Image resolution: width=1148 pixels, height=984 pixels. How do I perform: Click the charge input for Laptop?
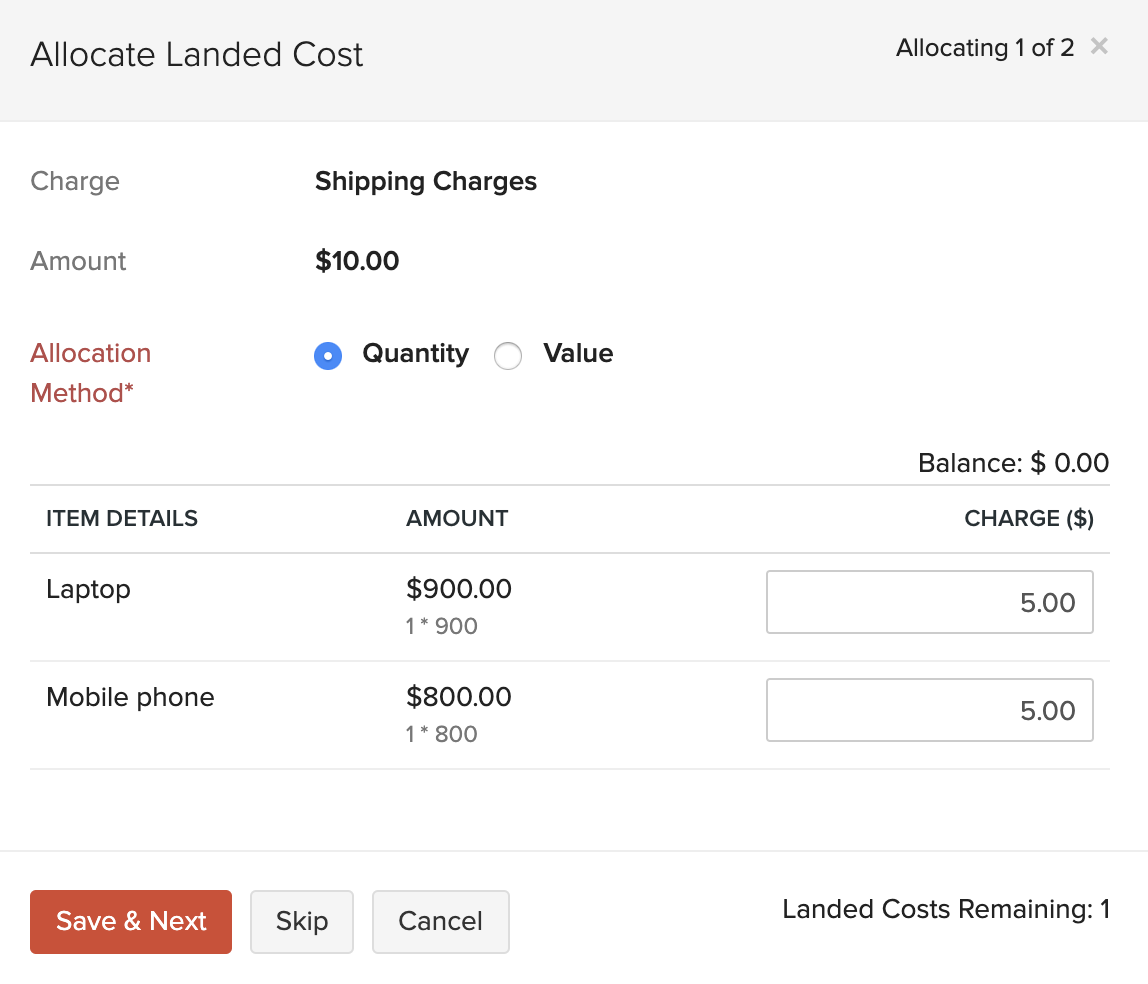pyautogui.click(x=929, y=602)
